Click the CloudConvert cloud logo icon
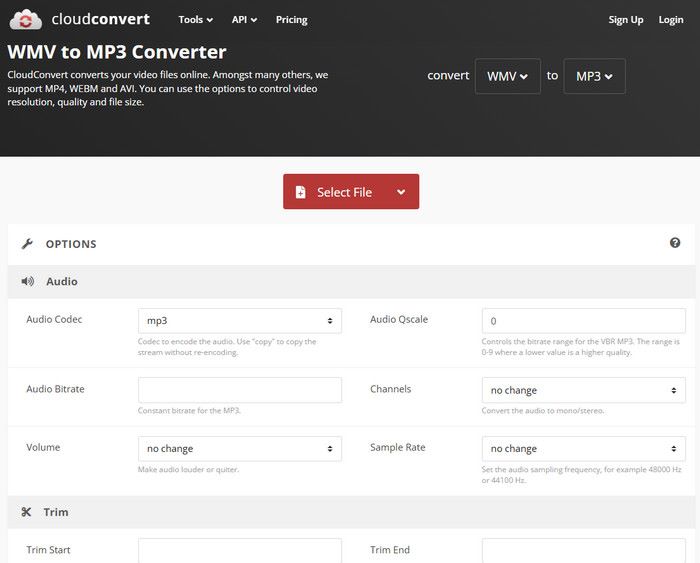This screenshot has width=700, height=563. (x=26, y=20)
